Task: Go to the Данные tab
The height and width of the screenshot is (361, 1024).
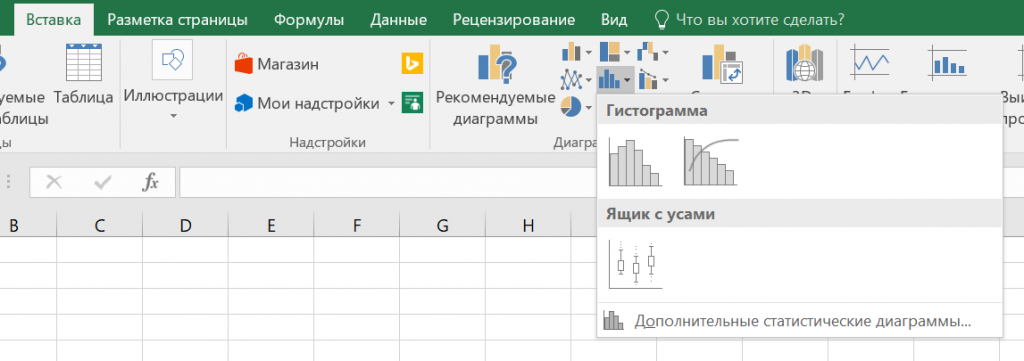Action: (x=398, y=20)
